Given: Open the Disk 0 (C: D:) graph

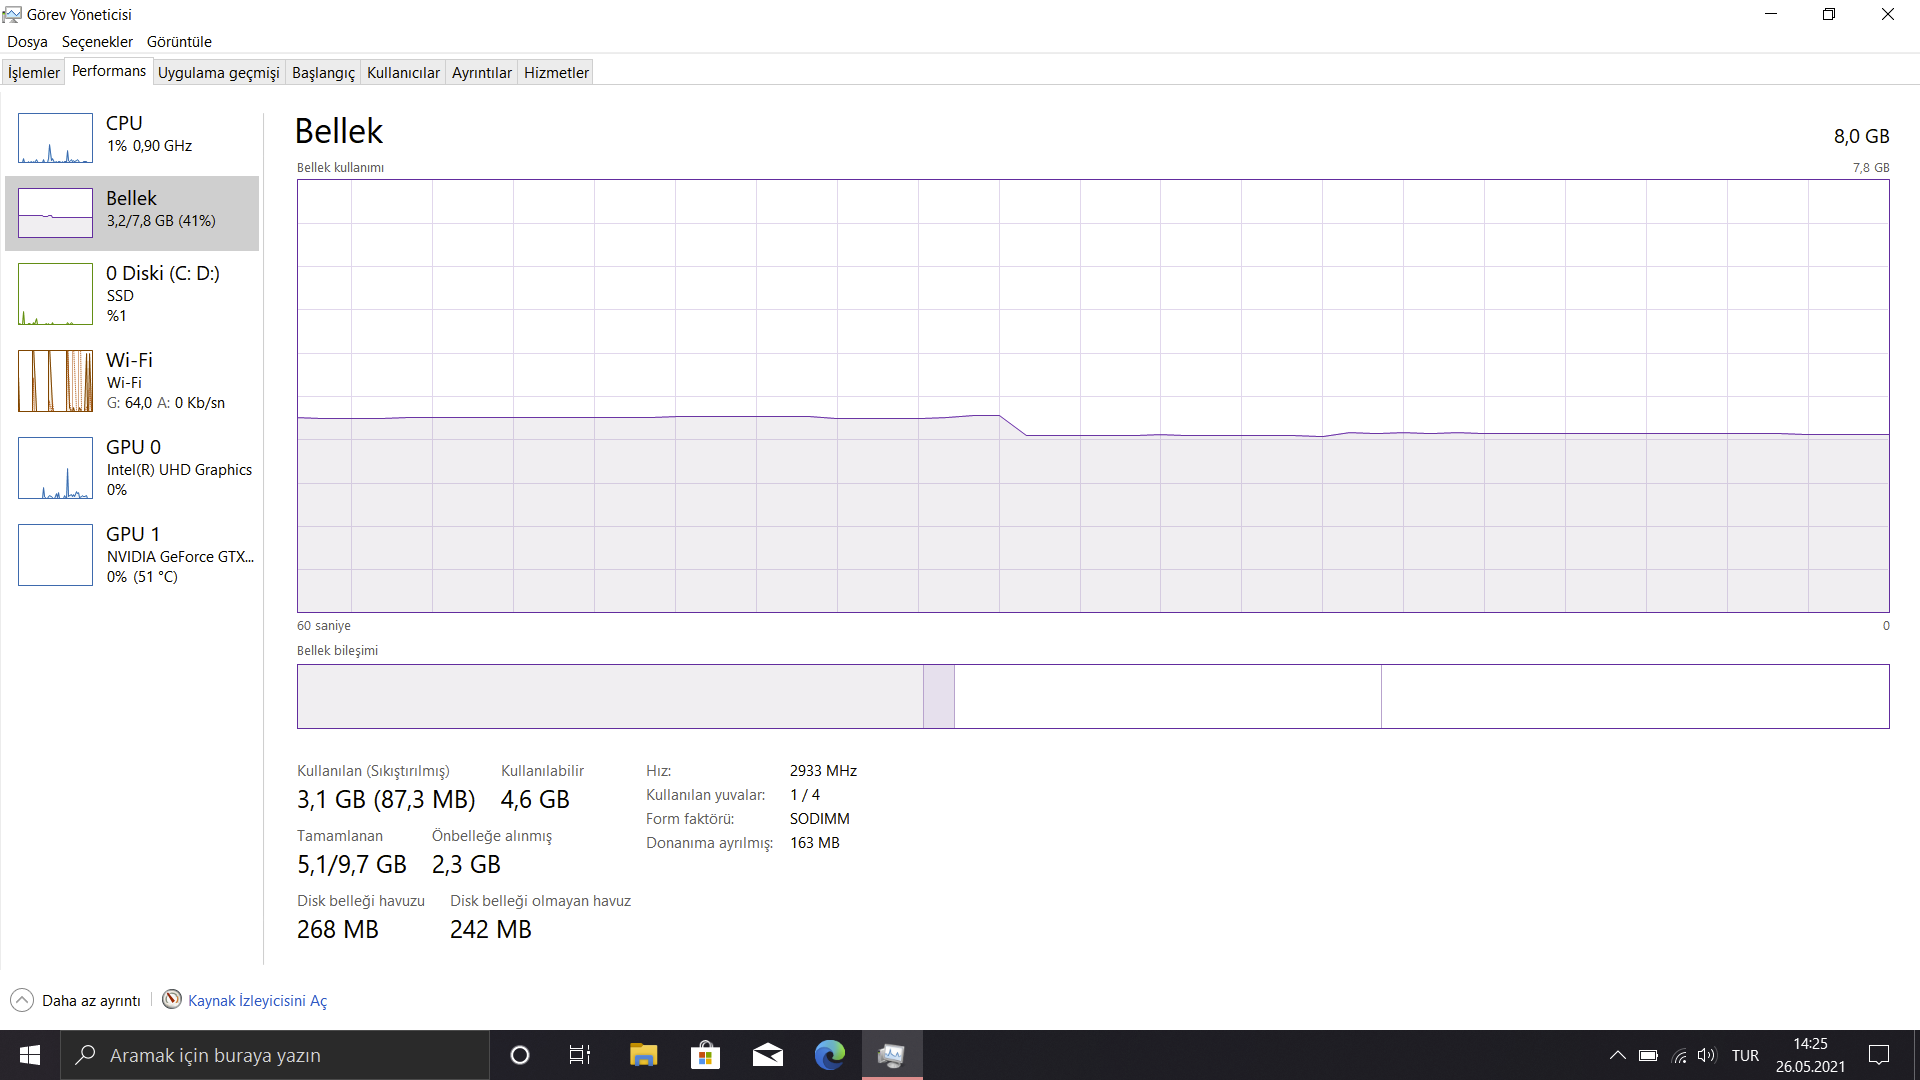Looking at the screenshot, I should tap(55, 294).
